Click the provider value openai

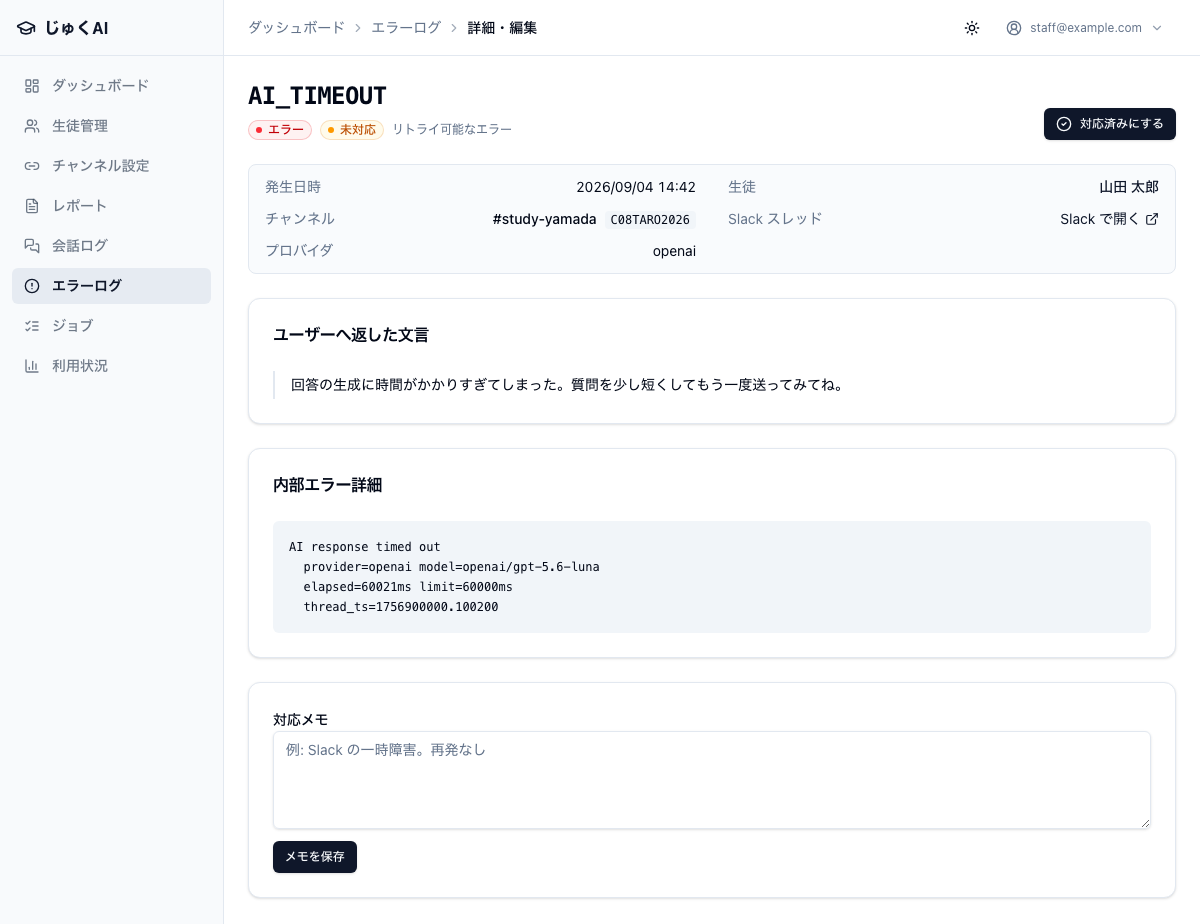pos(674,251)
